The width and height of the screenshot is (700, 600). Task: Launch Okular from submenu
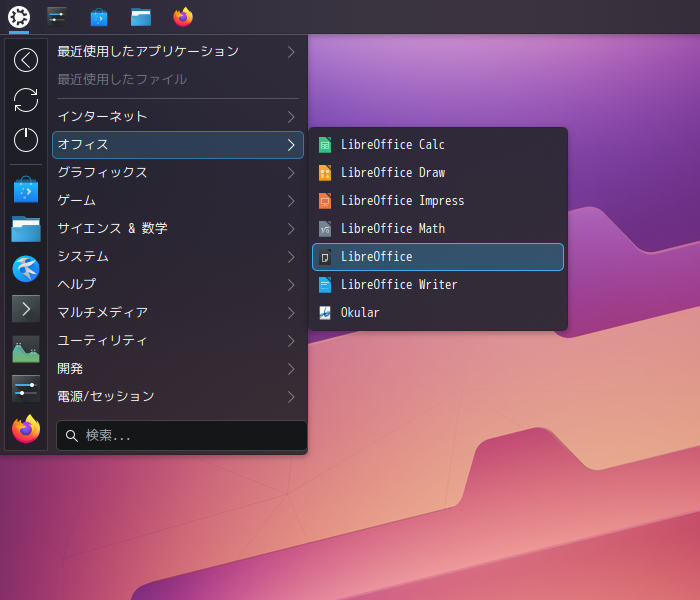tap(438, 313)
